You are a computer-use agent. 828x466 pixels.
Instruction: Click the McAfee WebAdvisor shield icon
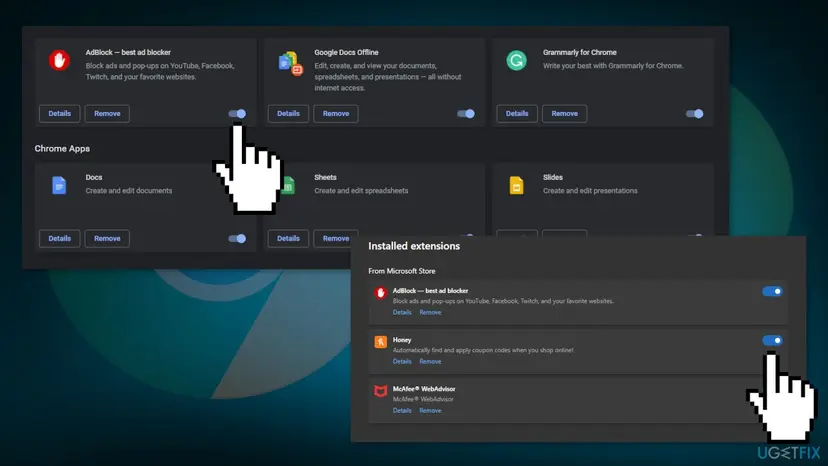[380, 391]
